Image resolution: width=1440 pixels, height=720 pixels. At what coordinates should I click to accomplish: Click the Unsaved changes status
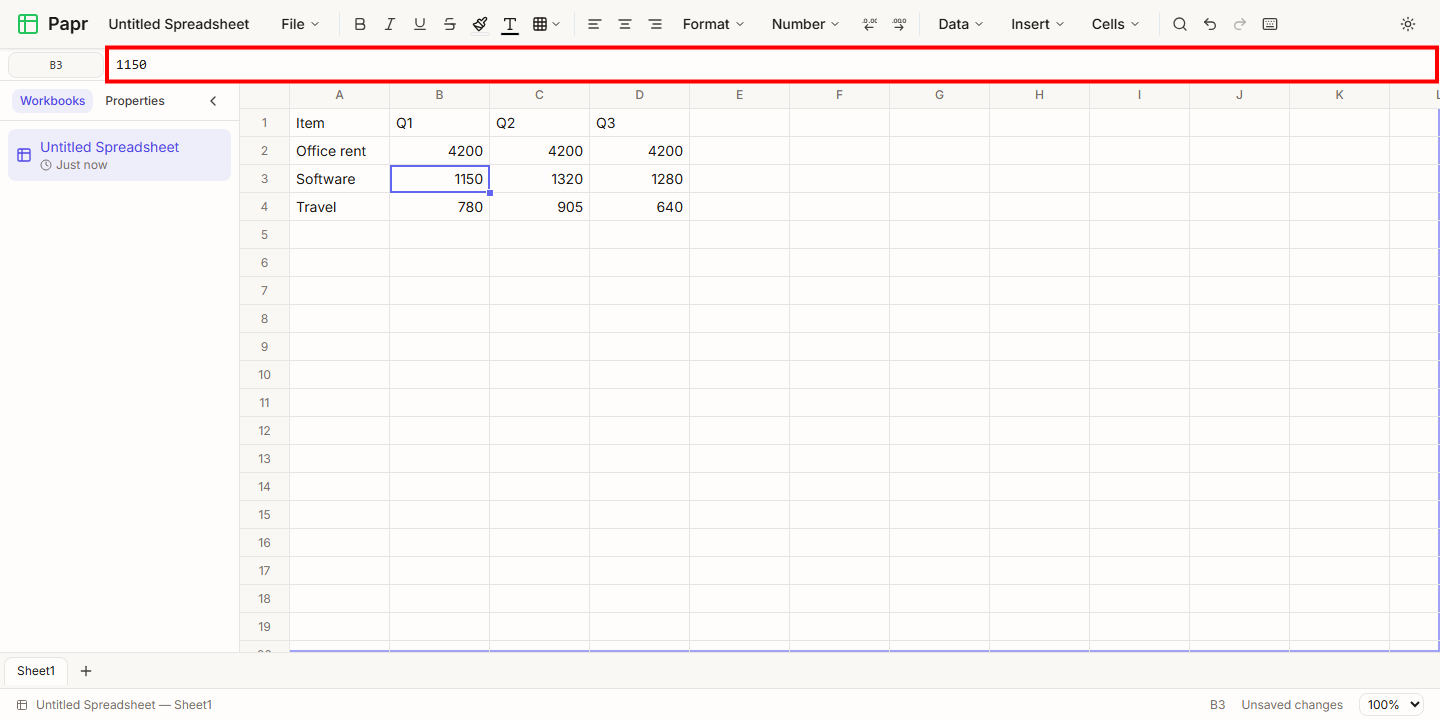click(1292, 705)
